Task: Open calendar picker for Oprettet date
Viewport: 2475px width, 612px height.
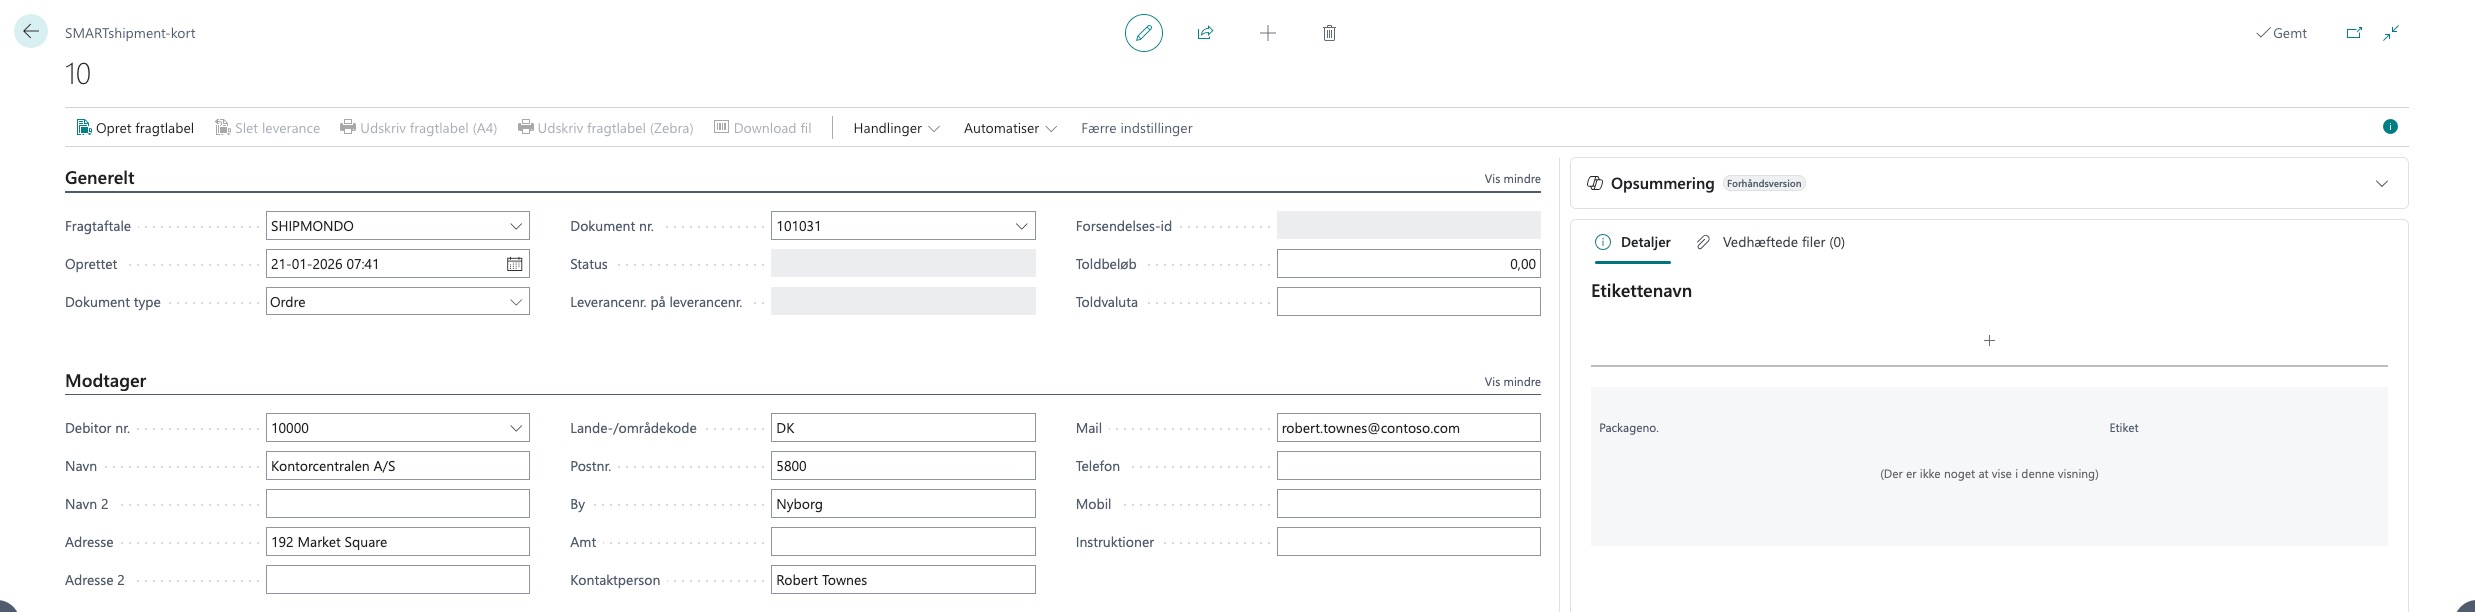Action: click(514, 264)
